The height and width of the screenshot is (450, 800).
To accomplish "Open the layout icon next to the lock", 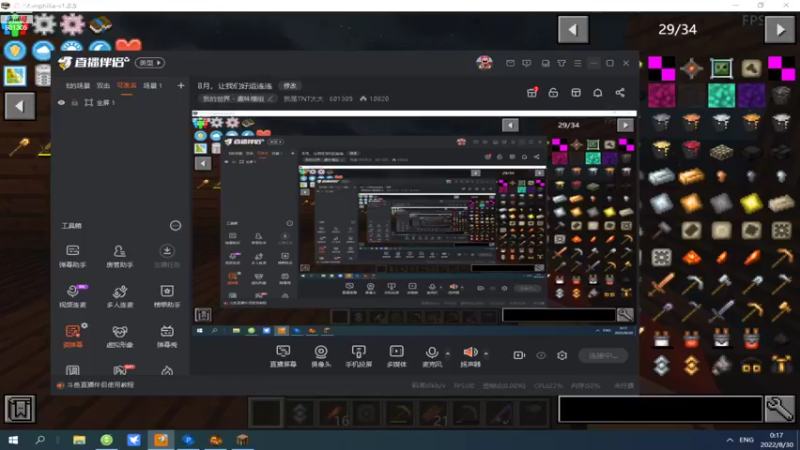I will 576,92.
